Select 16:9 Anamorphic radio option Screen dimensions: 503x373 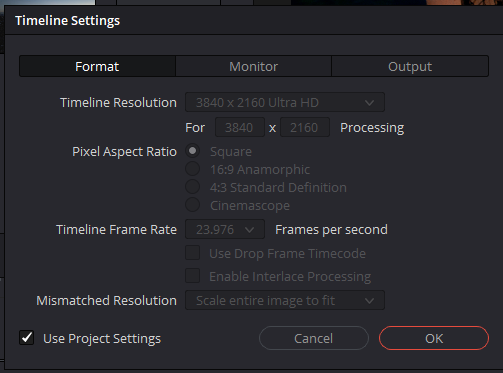tap(193, 169)
